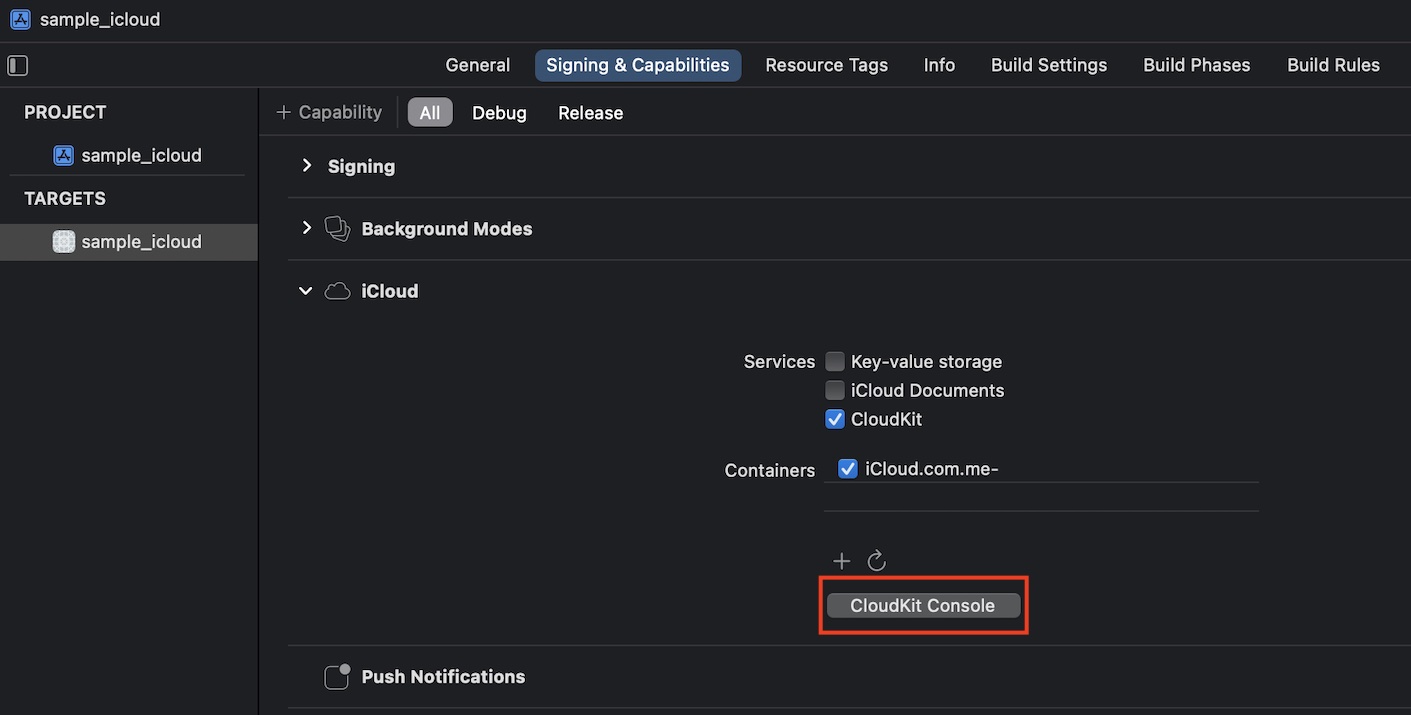Click the target app icon under TARGETS
1411x715 pixels.
coord(64,241)
